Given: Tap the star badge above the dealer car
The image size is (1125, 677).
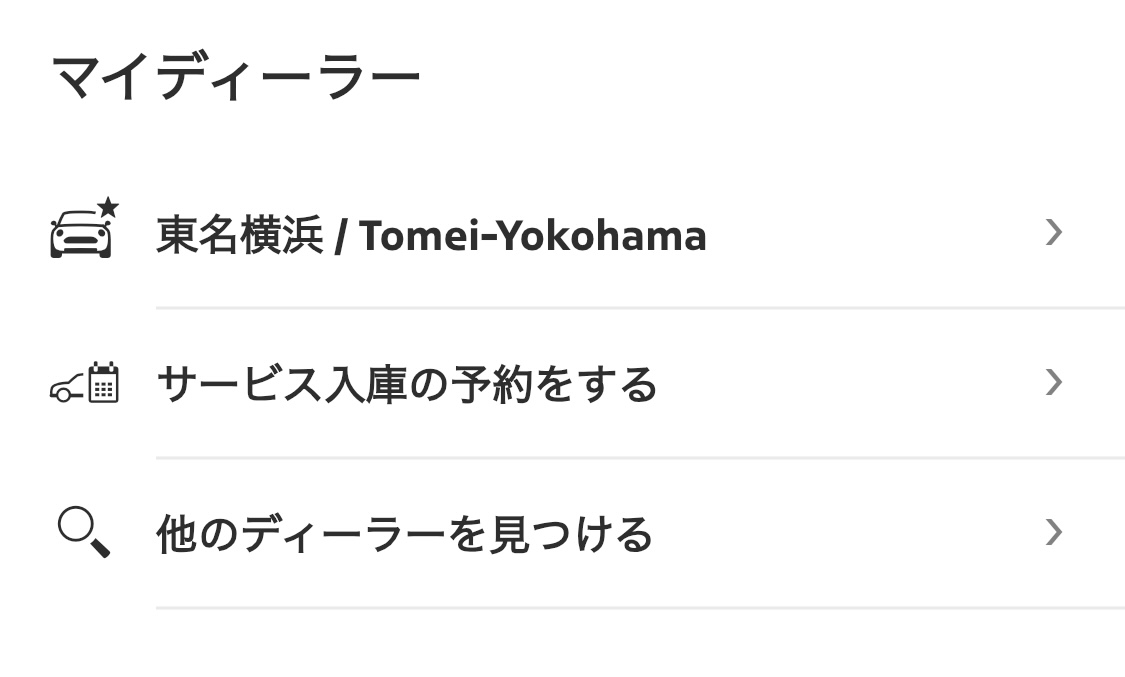Looking at the screenshot, I should 108,207.
